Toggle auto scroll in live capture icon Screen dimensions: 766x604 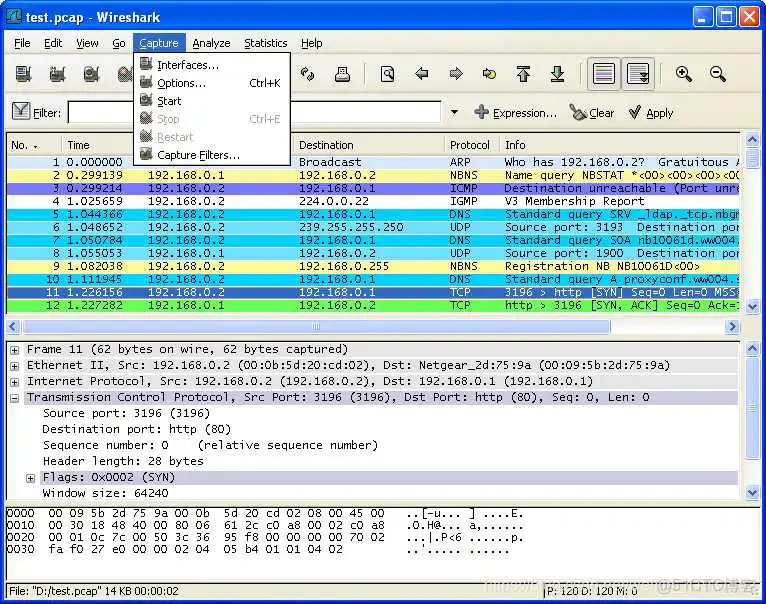click(638, 74)
